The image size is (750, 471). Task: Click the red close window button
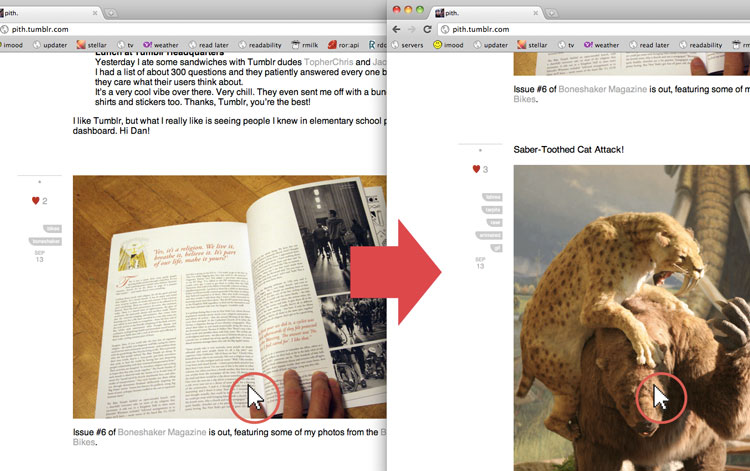pos(397,10)
